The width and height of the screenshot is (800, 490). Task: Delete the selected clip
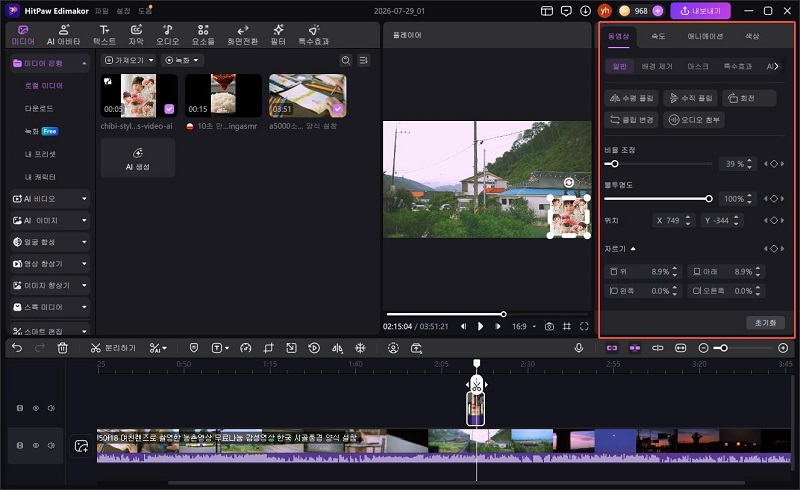point(62,348)
